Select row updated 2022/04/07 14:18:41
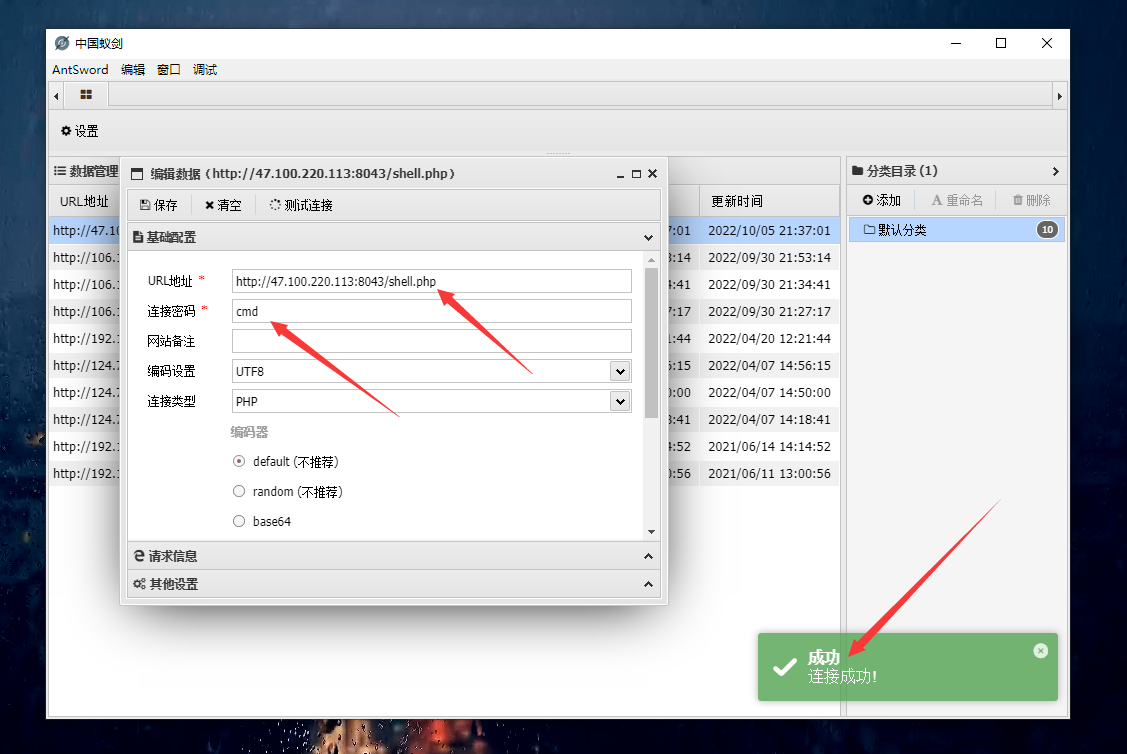The height and width of the screenshot is (754, 1127). [x=769, y=420]
